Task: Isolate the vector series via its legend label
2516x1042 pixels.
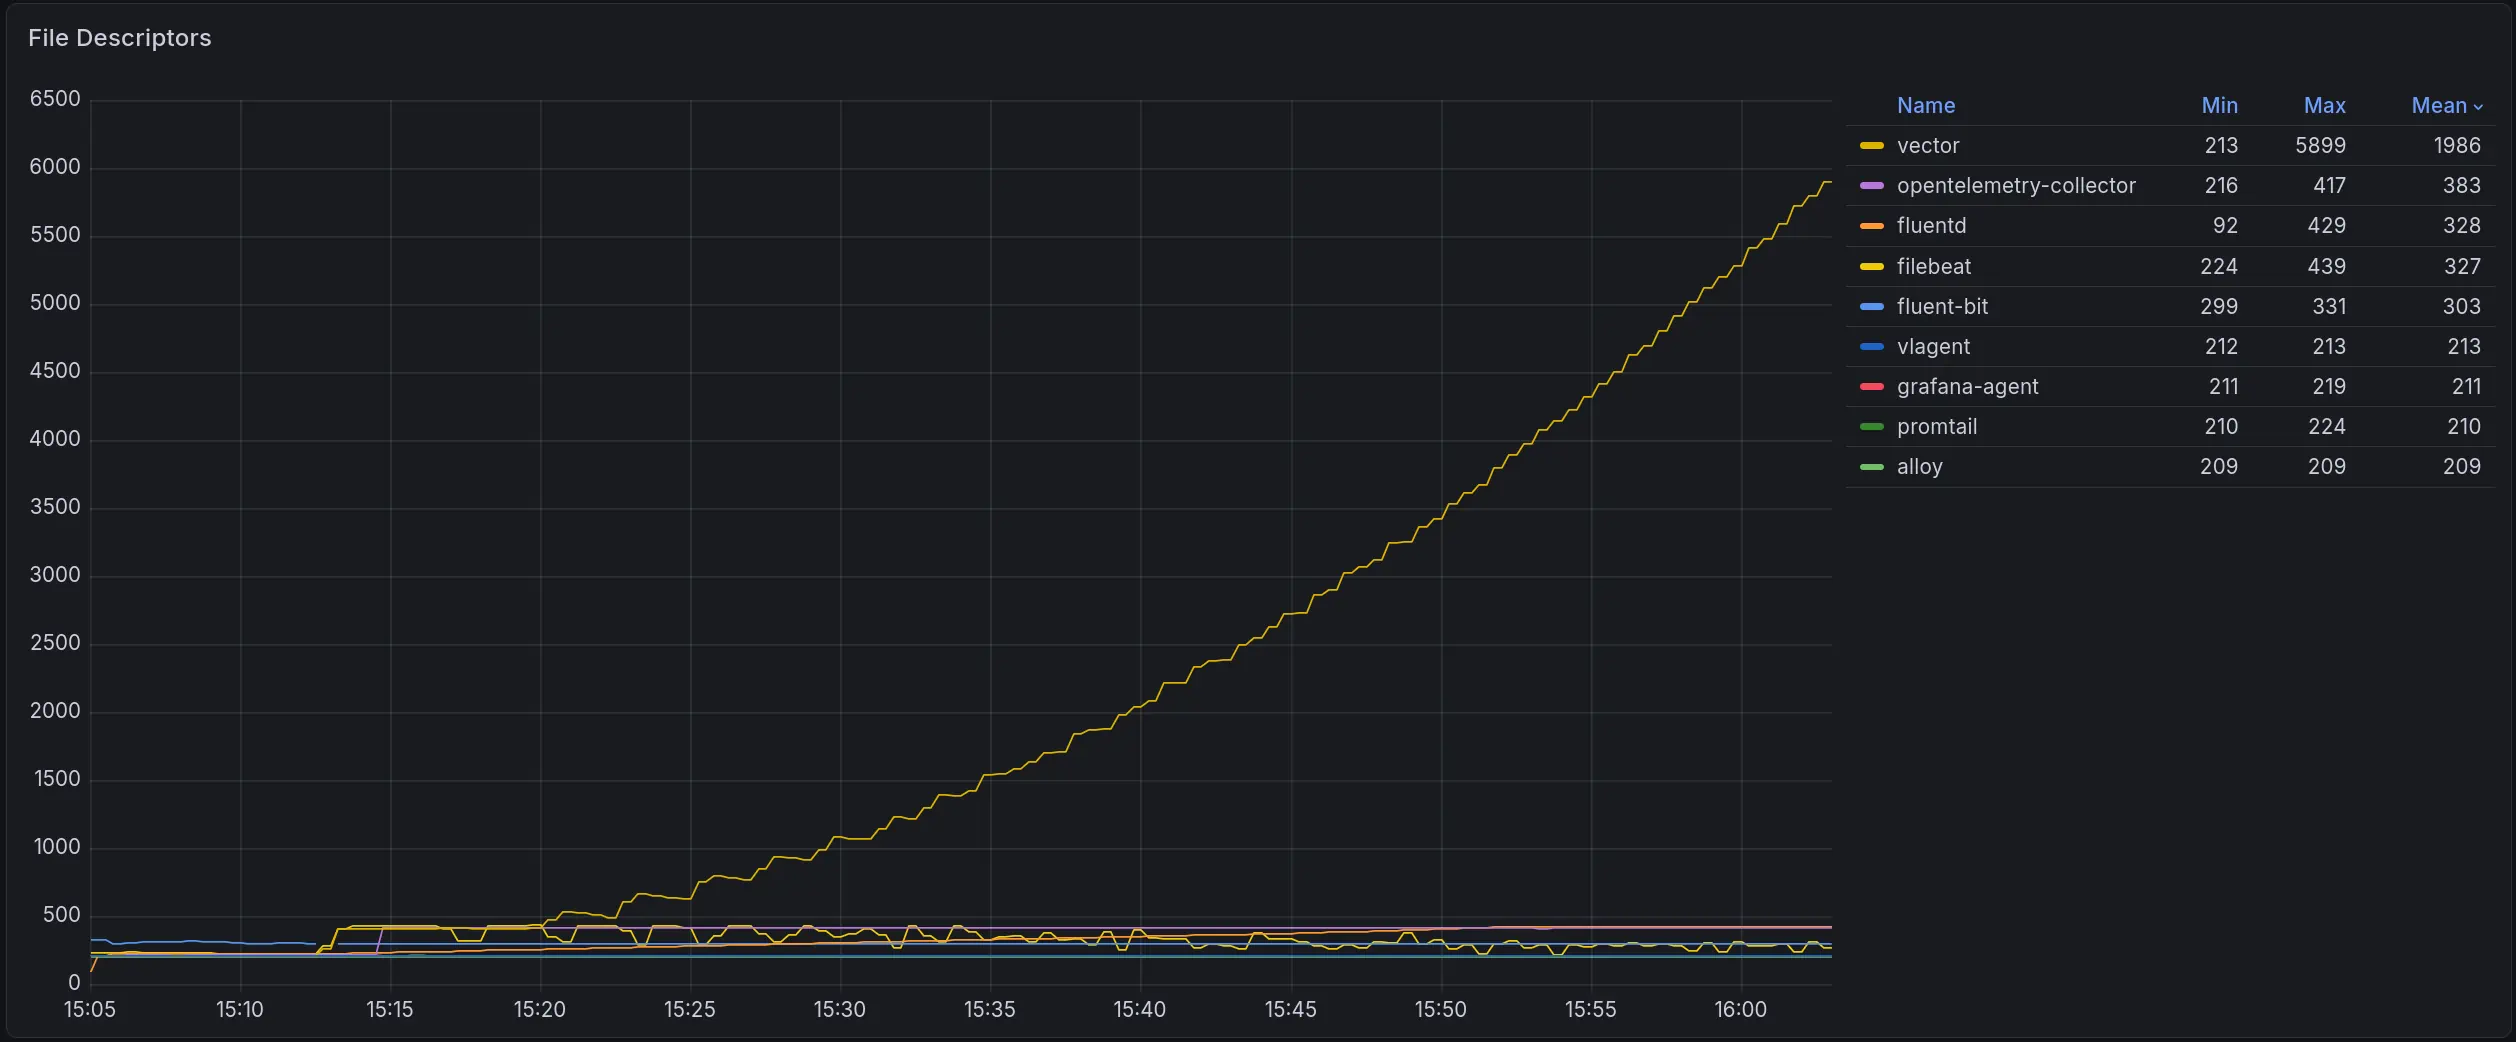Action: coord(1927,146)
